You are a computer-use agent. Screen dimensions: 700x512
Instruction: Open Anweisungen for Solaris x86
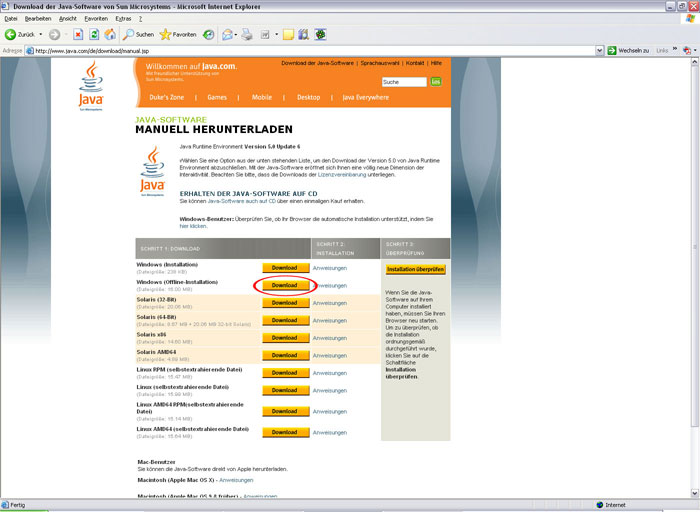(330, 338)
